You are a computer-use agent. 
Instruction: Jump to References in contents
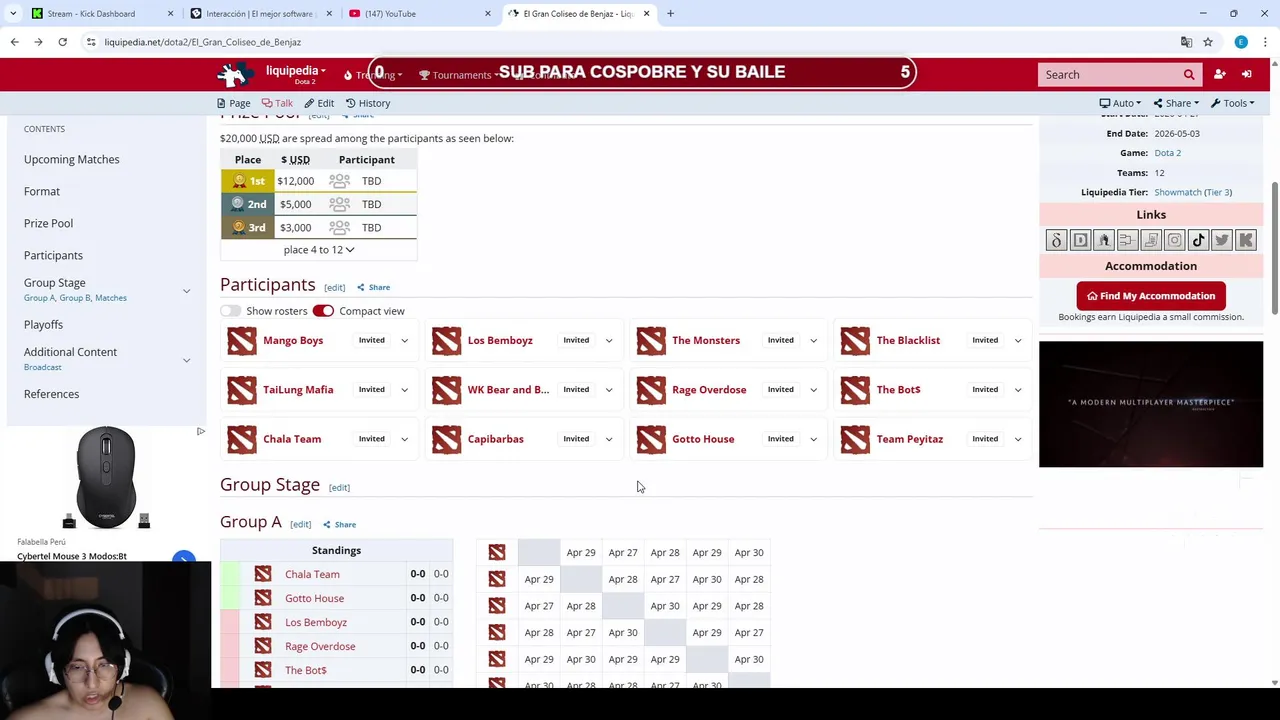[x=51, y=394]
